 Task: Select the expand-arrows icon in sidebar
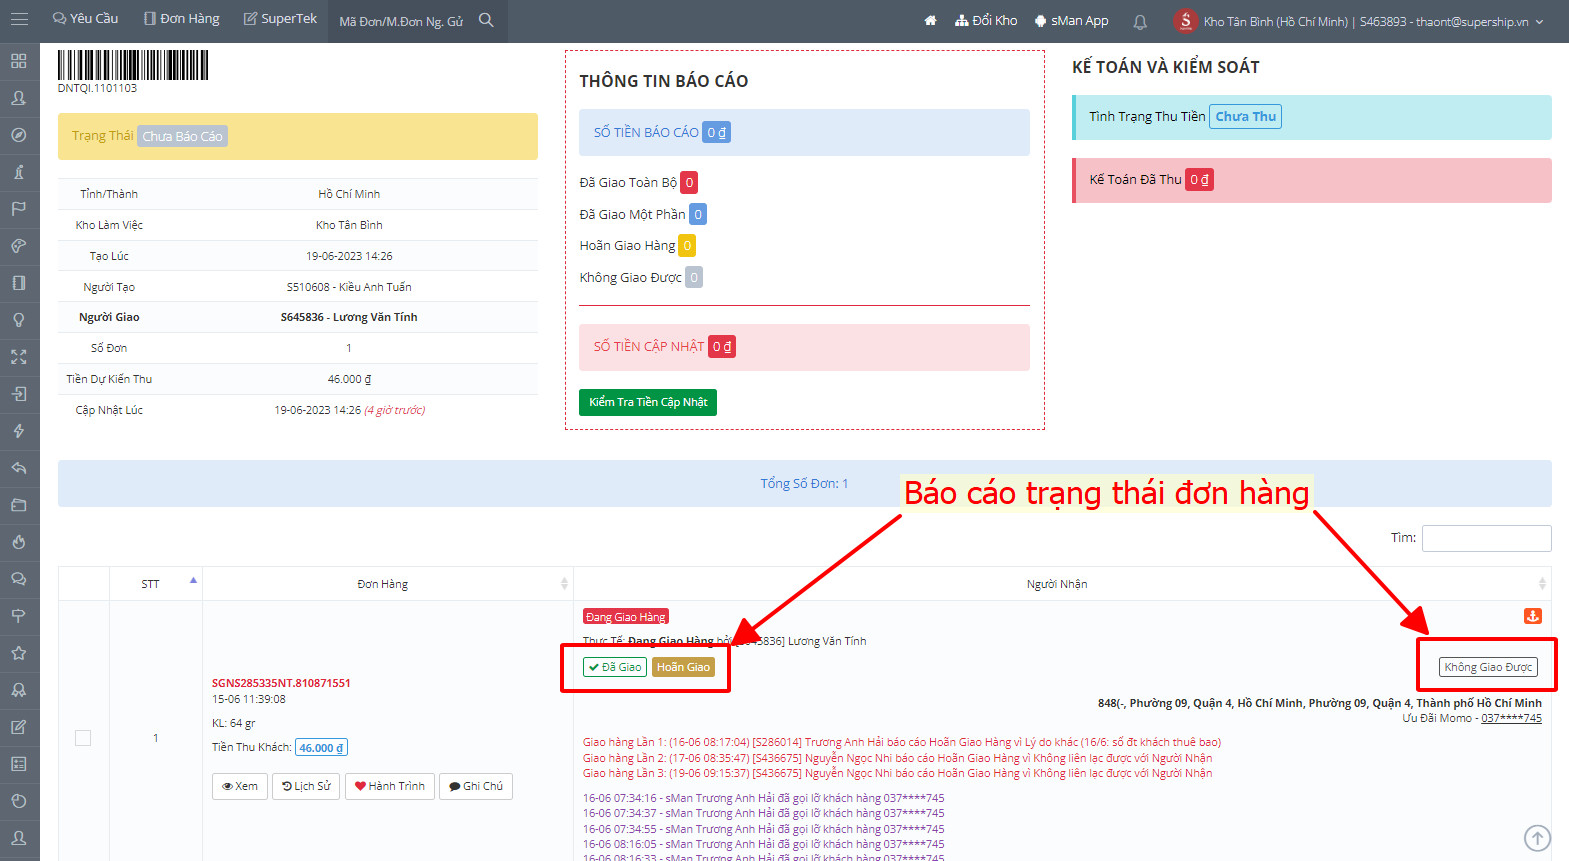[19, 357]
